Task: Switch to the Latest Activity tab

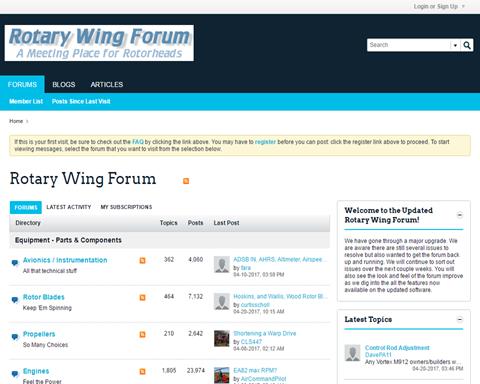Action: (x=69, y=207)
